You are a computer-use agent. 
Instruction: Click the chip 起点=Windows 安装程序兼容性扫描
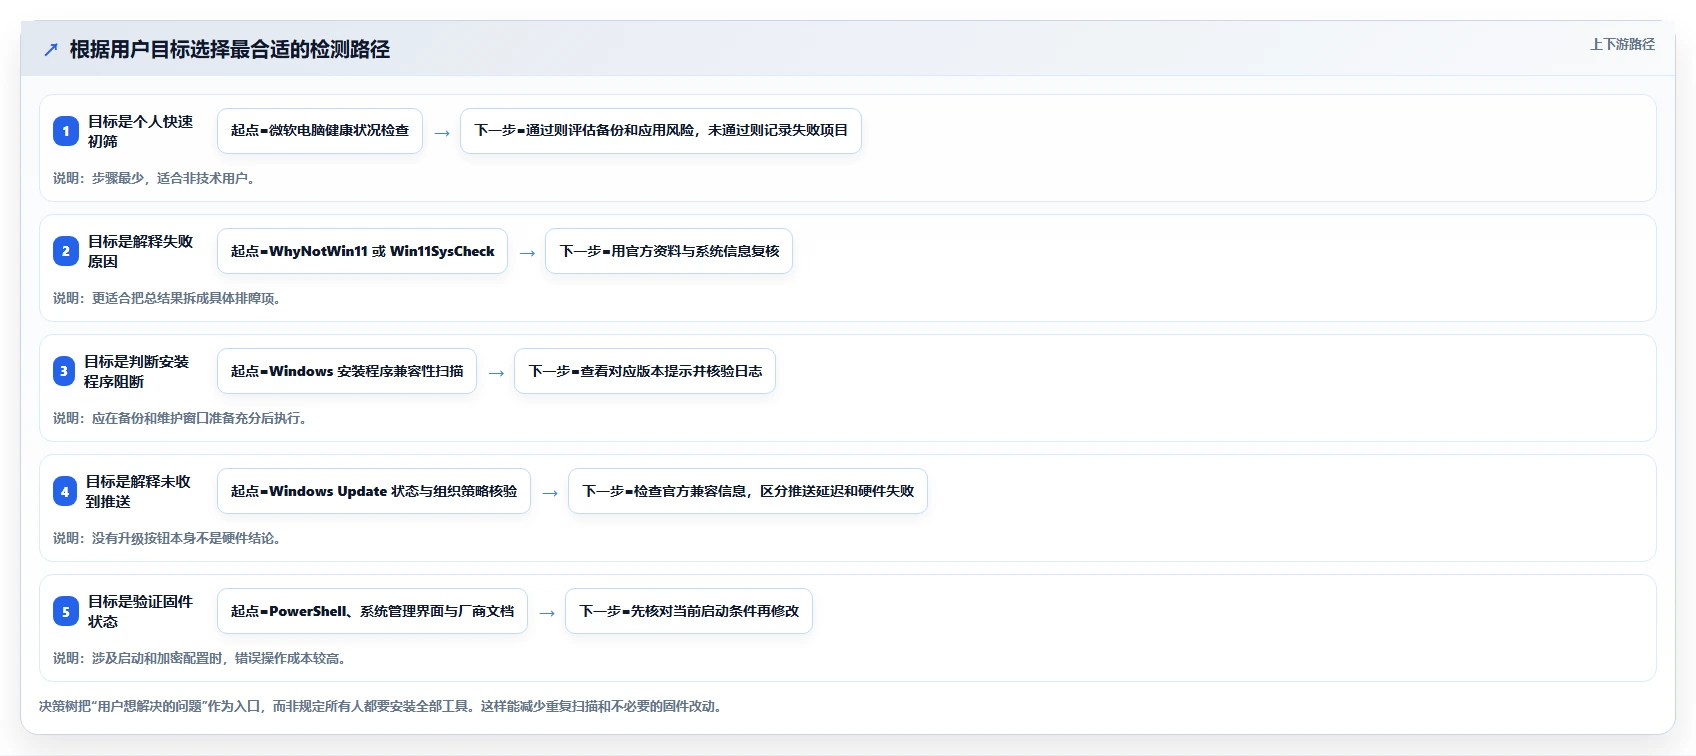(x=347, y=371)
